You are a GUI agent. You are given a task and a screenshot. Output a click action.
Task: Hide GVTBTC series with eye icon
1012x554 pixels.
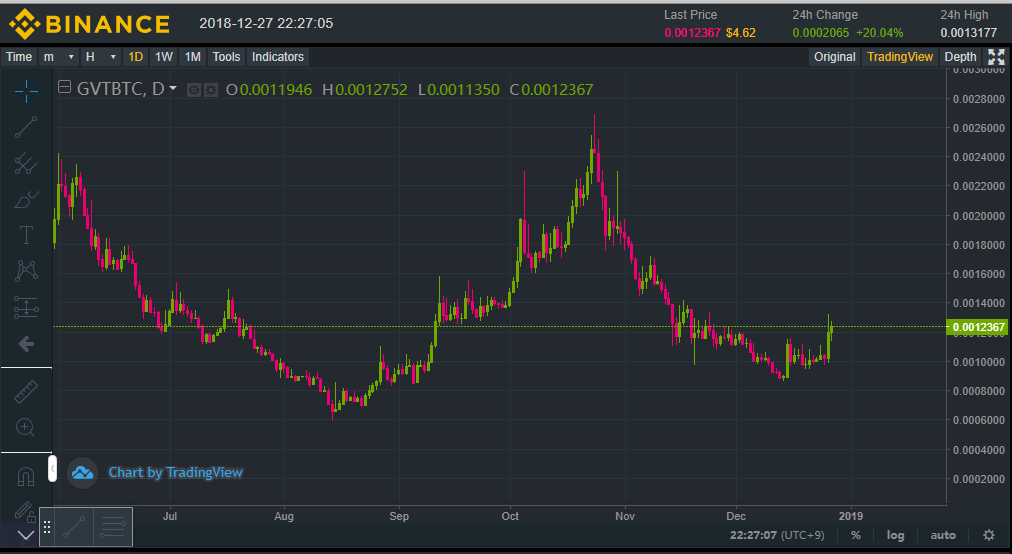[195, 90]
